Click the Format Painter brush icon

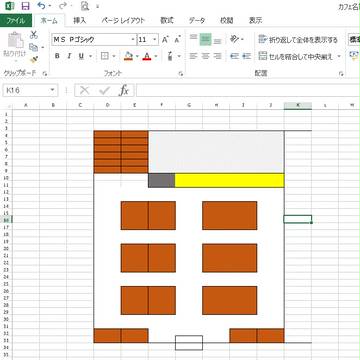tap(34, 60)
